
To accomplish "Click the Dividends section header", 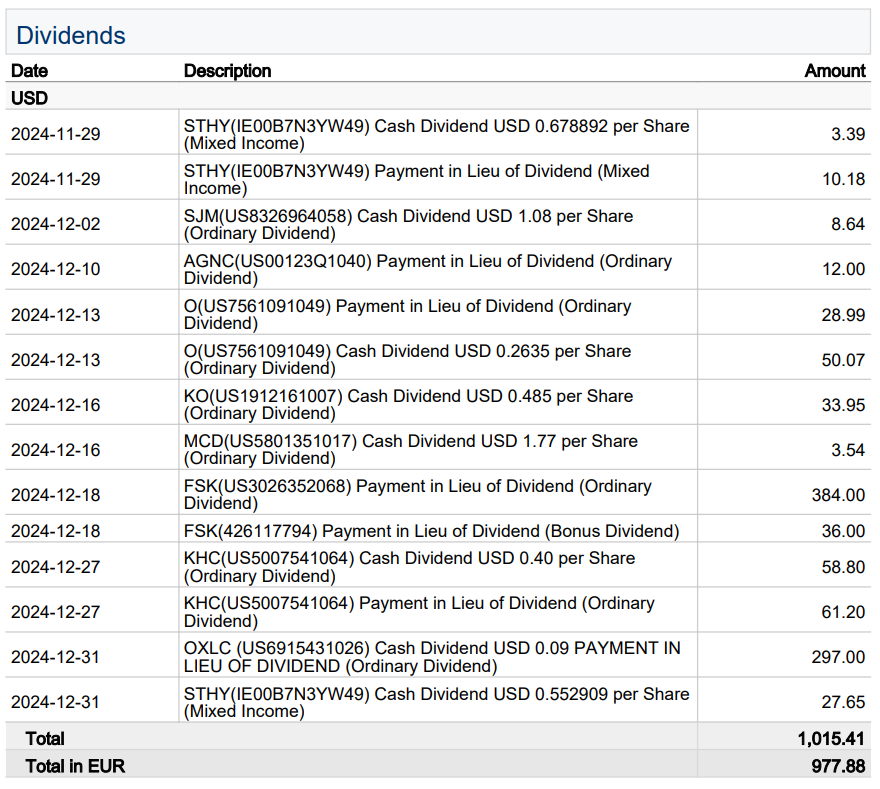I will coord(71,36).
